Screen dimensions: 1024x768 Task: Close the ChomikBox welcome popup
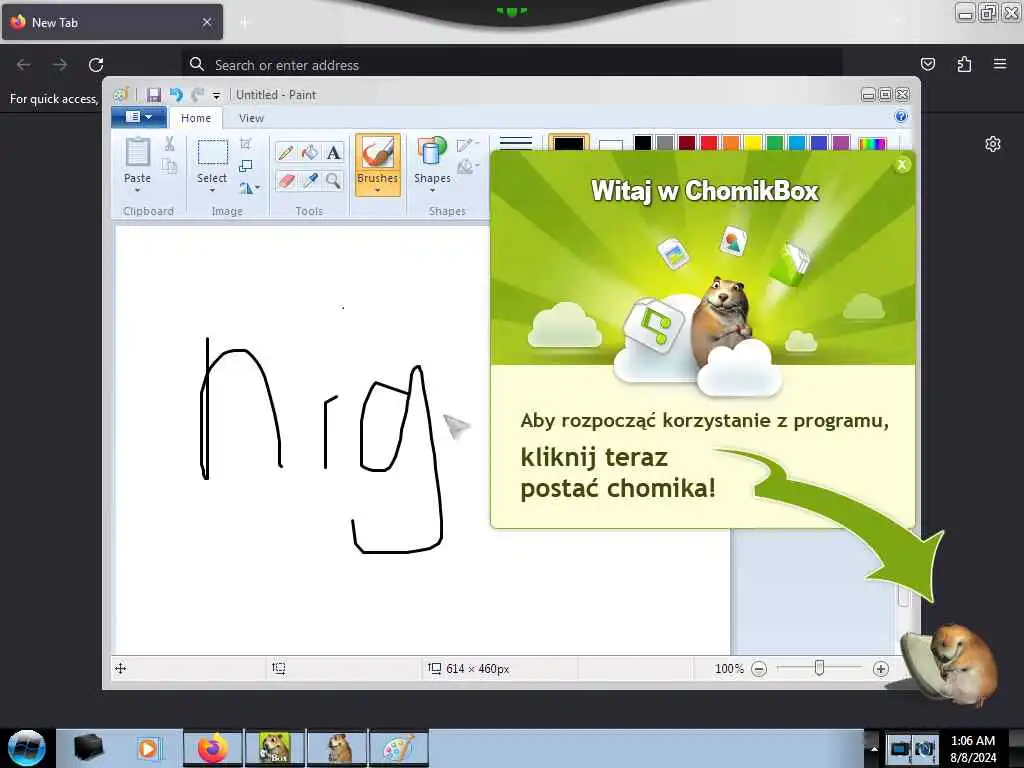(902, 165)
